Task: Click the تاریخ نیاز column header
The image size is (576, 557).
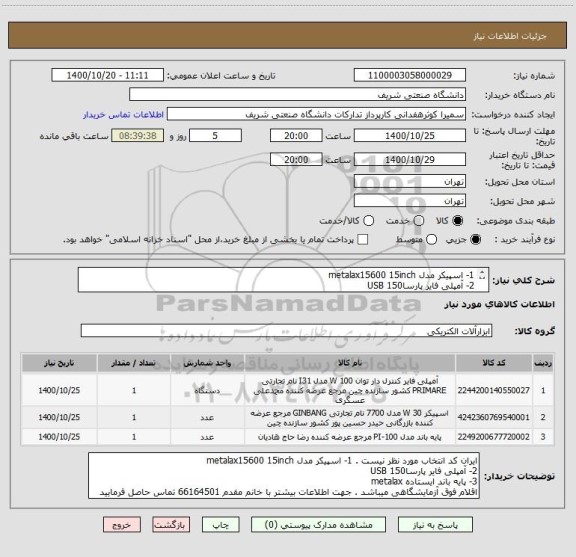Action: pyautogui.click(x=59, y=363)
